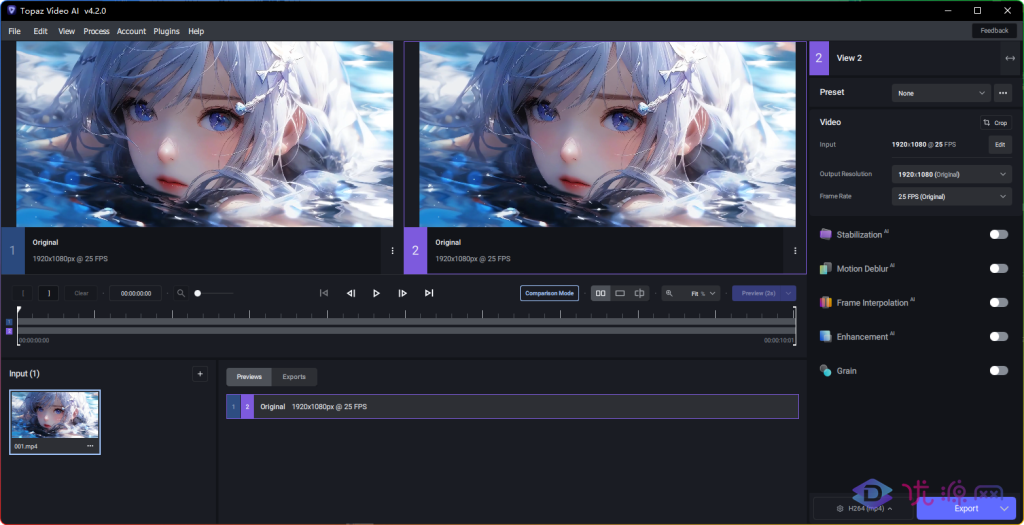The width and height of the screenshot is (1024, 525).
Task: Open the Frame Rate dropdown
Action: (x=952, y=197)
